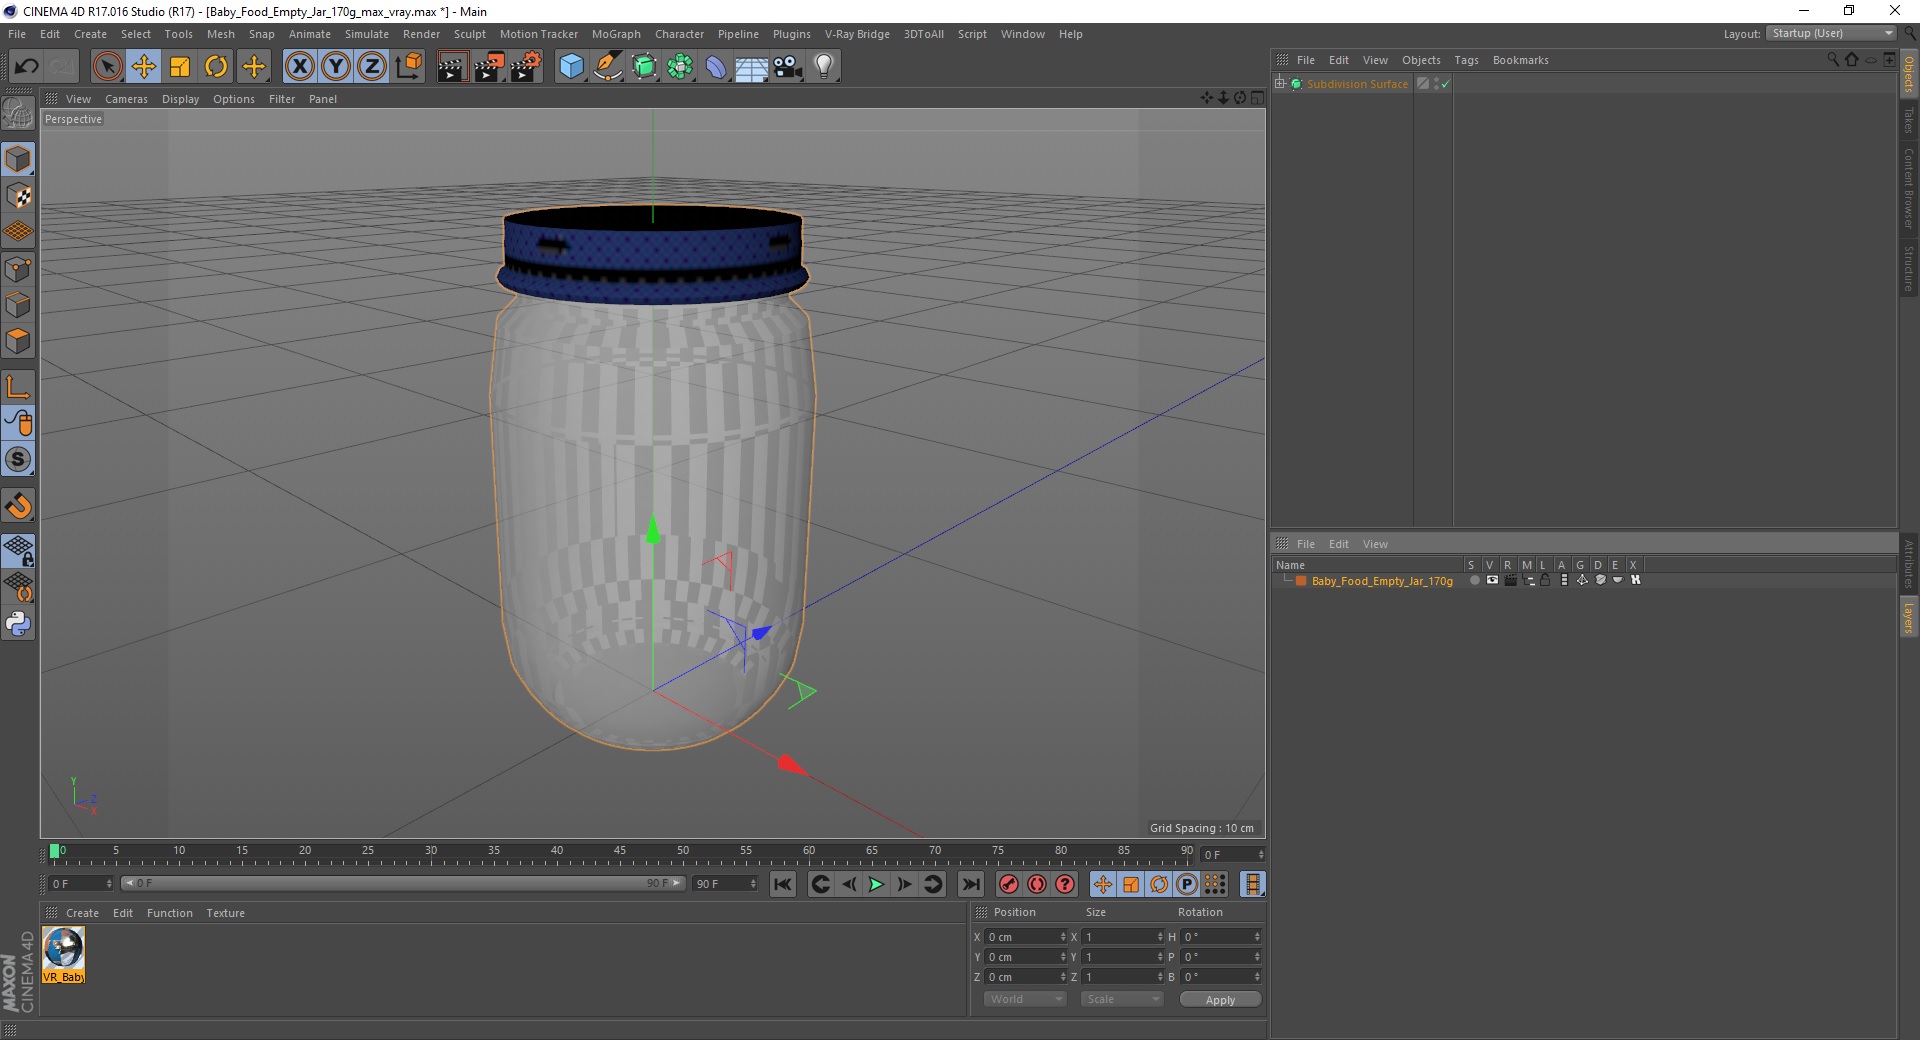Open Edit Render Settings
This screenshot has height=1040, width=1920.
click(526, 67)
